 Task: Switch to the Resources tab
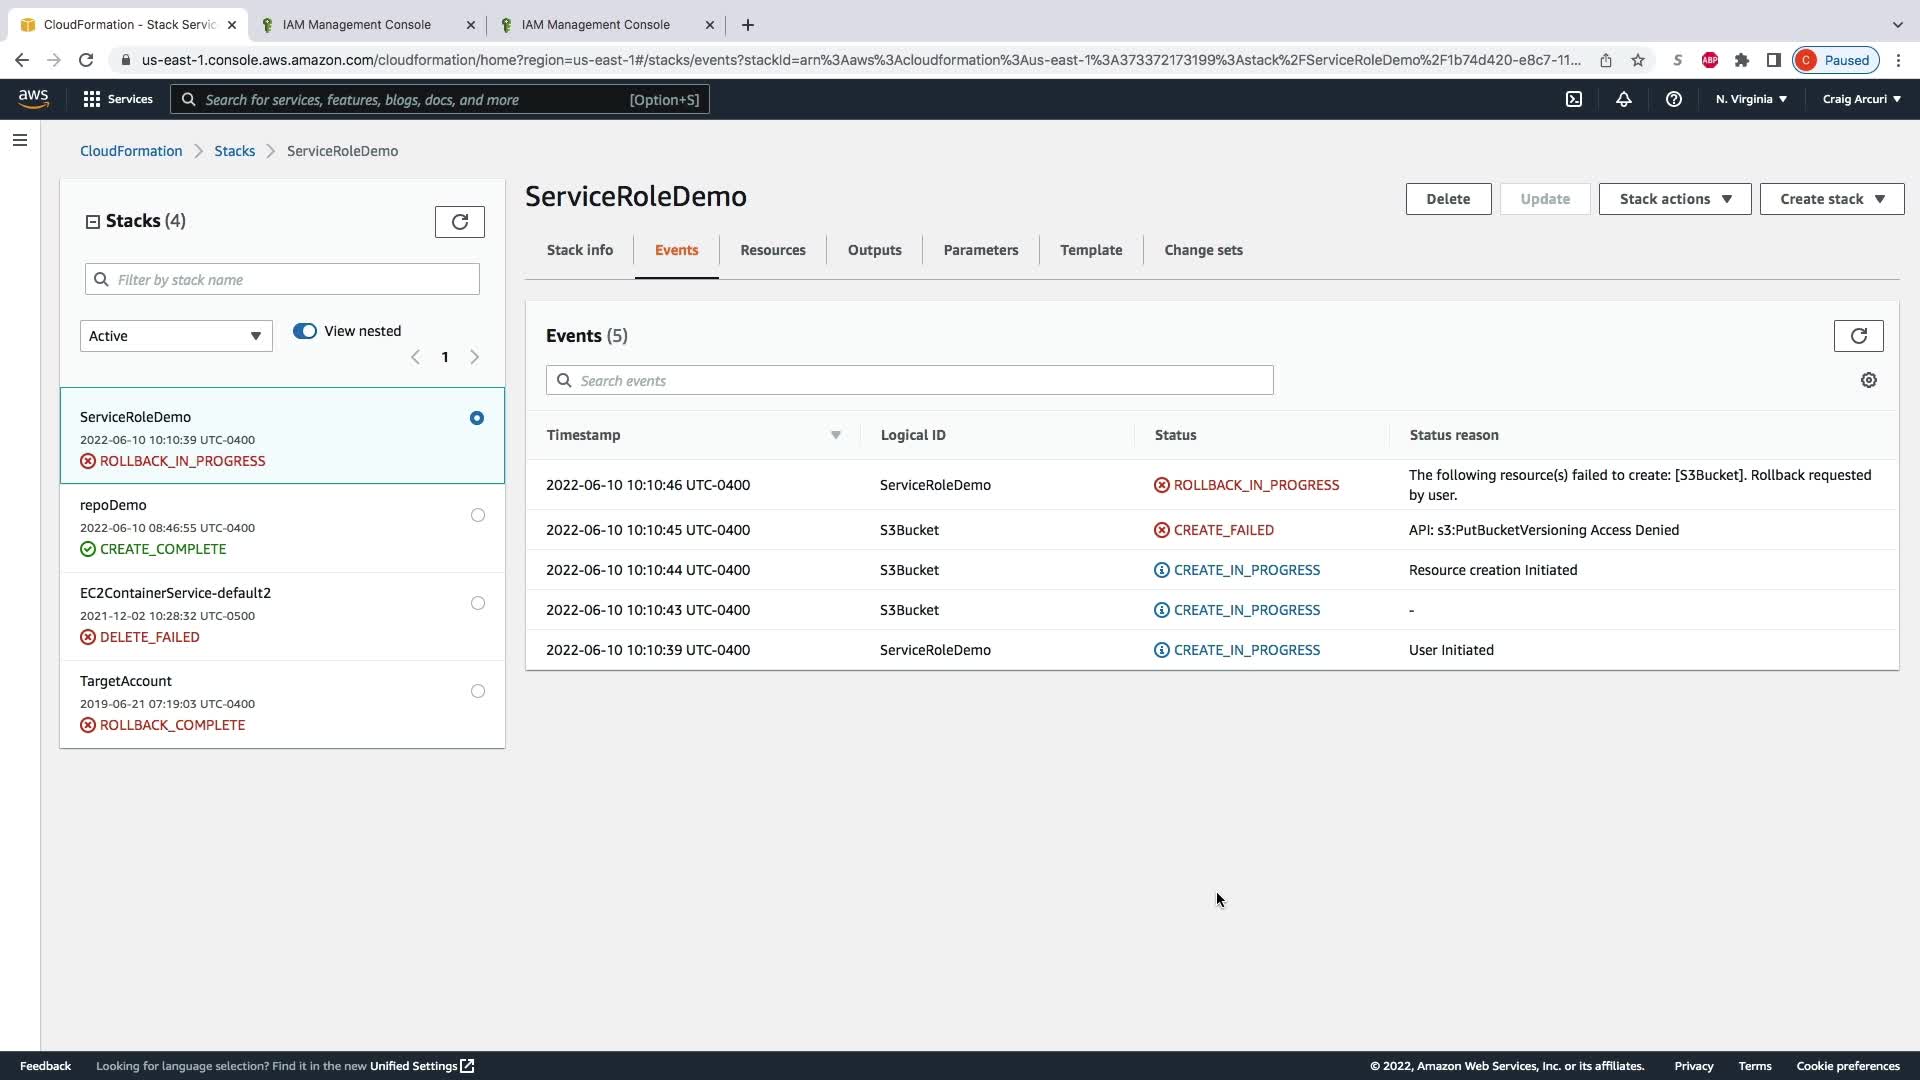[772, 250]
